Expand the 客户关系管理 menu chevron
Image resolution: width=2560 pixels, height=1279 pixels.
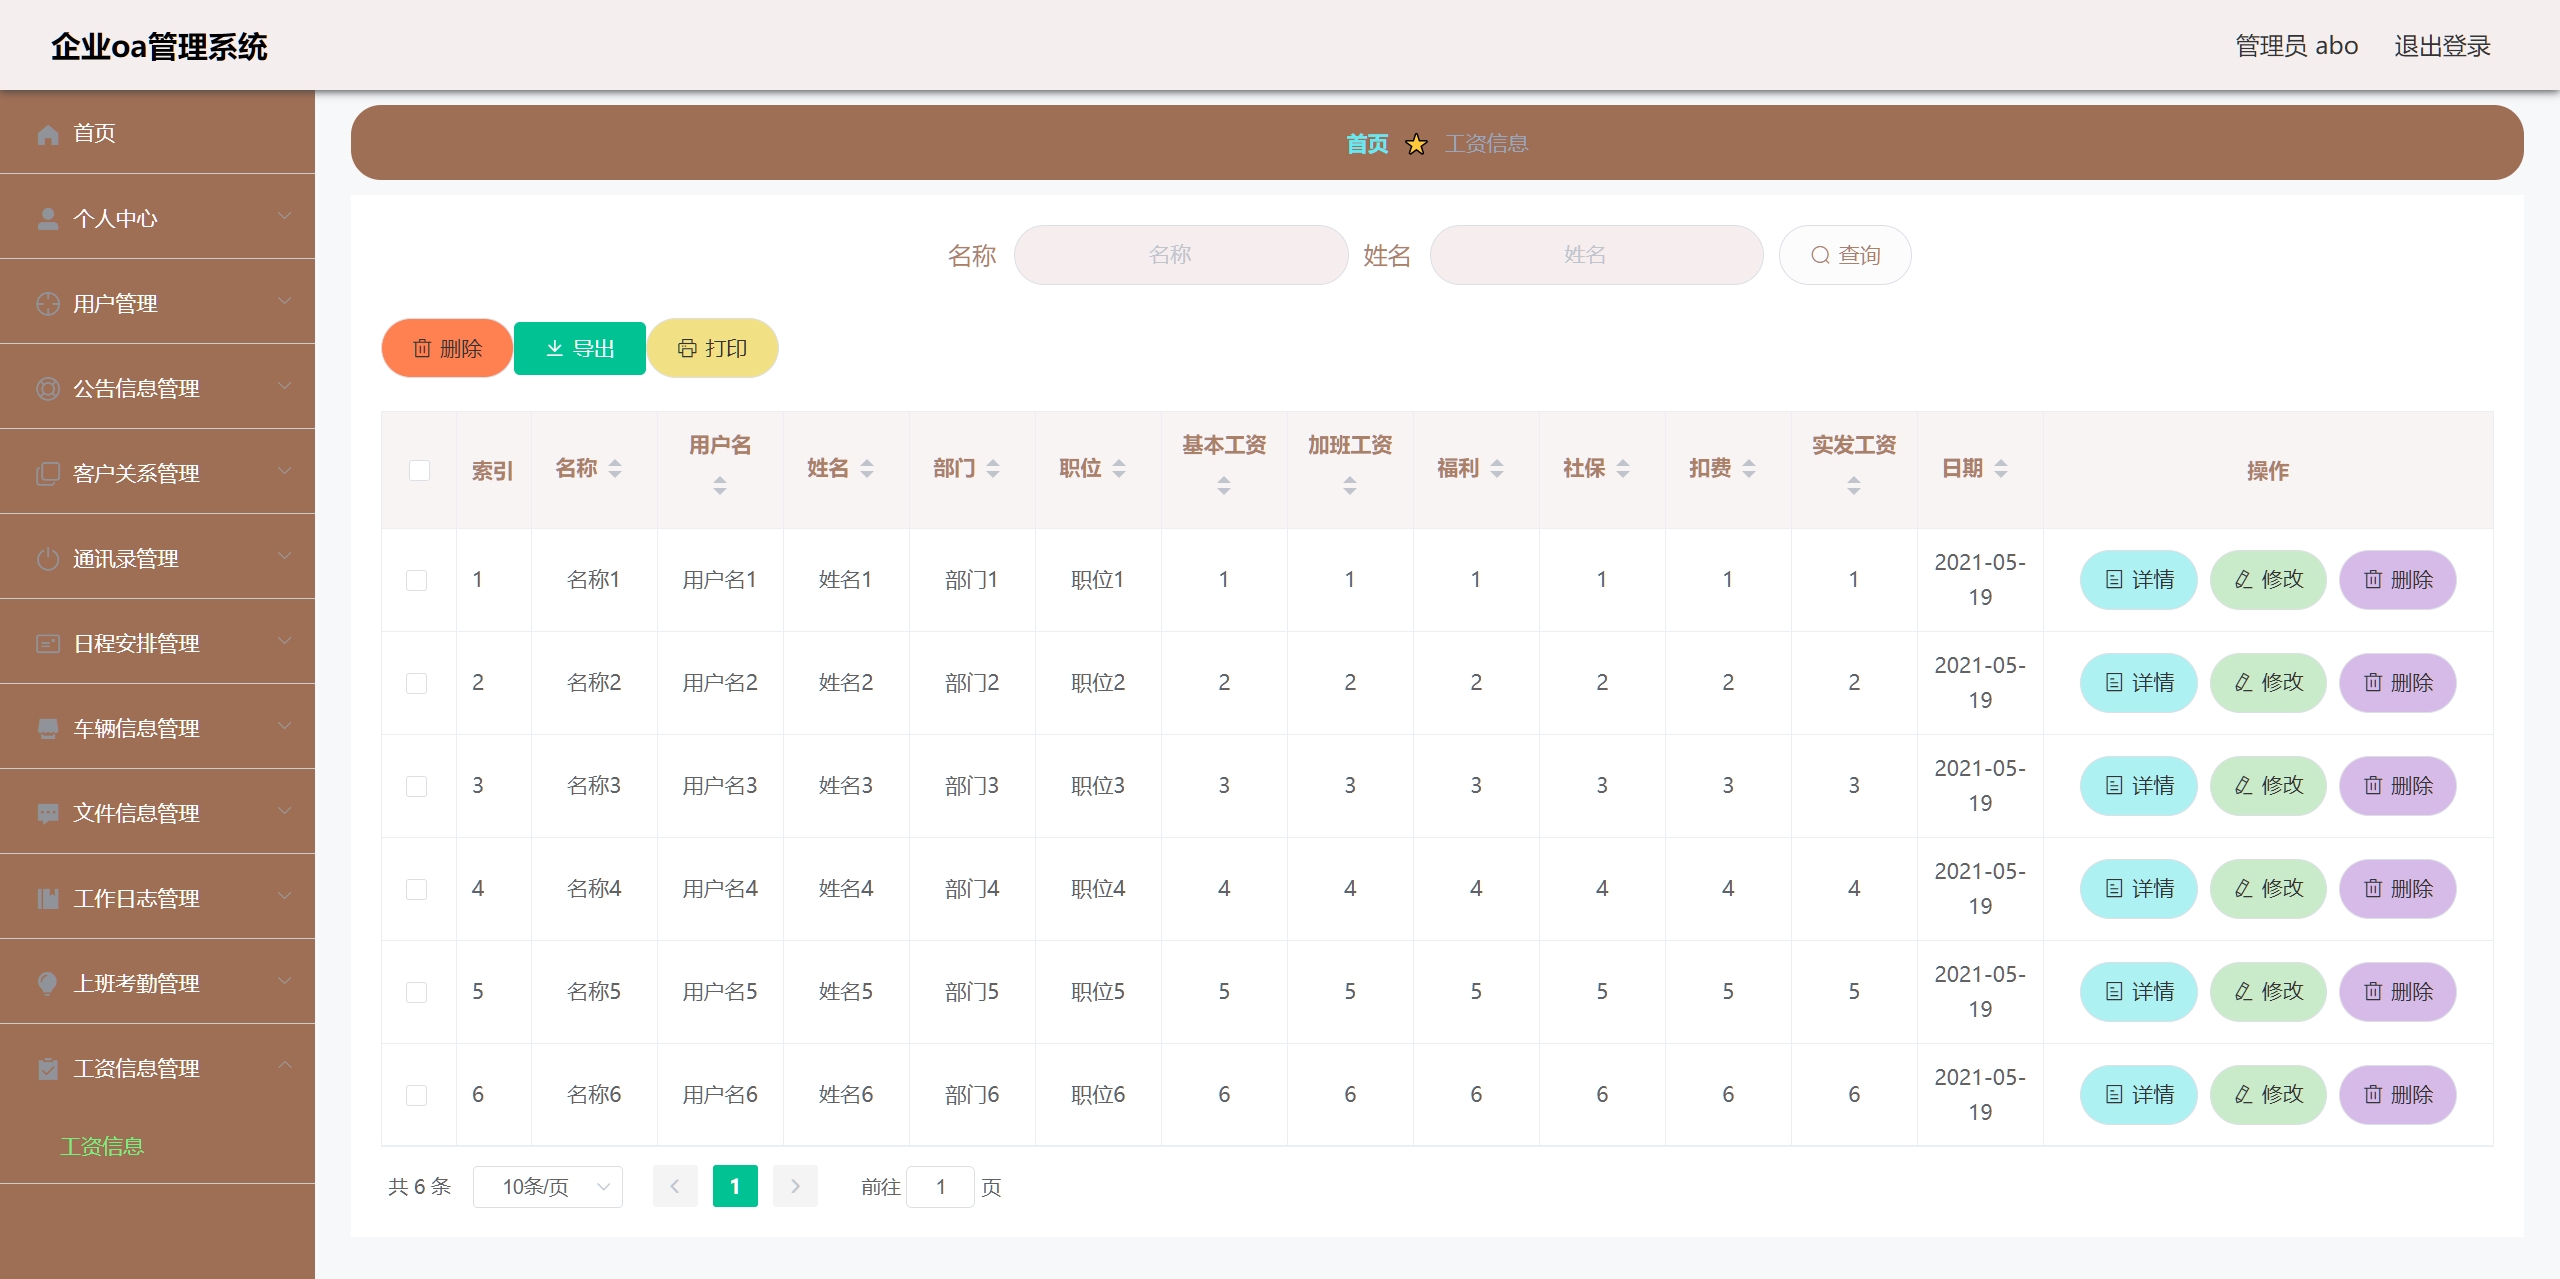tap(285, 471)
